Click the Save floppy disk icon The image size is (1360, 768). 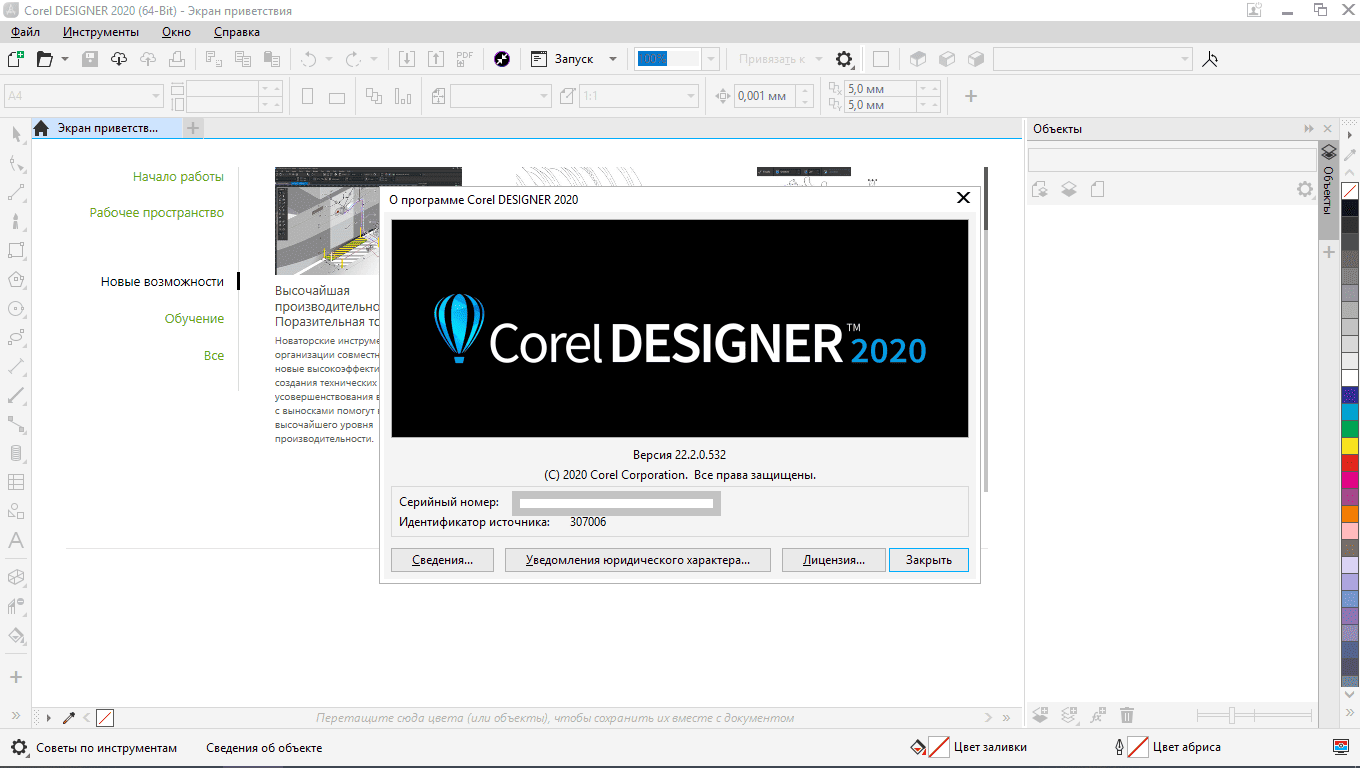pyautogui.click(x=90, y=59)
